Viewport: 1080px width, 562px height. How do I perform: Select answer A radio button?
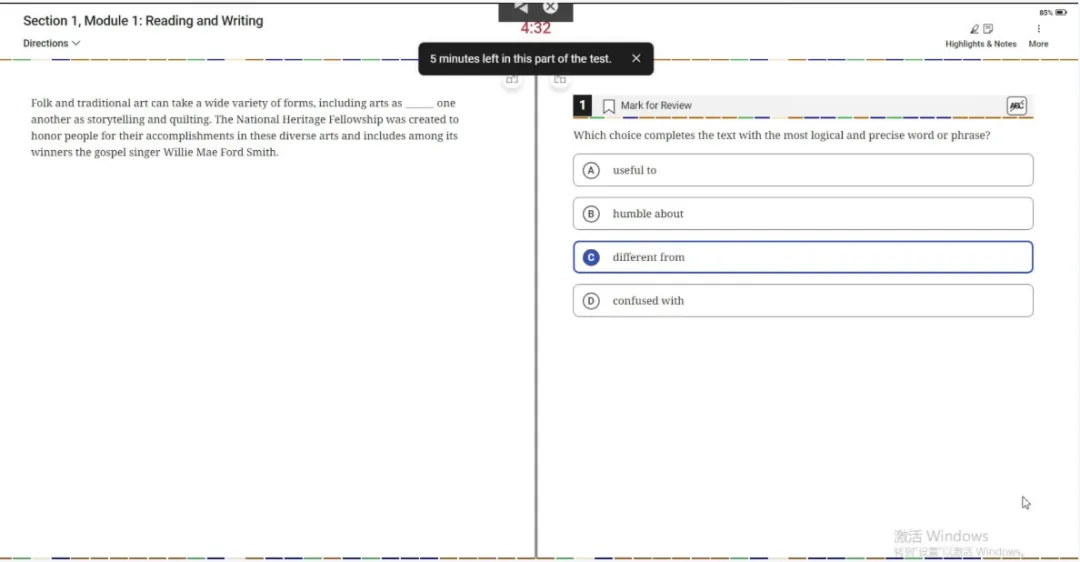(591, 170)
